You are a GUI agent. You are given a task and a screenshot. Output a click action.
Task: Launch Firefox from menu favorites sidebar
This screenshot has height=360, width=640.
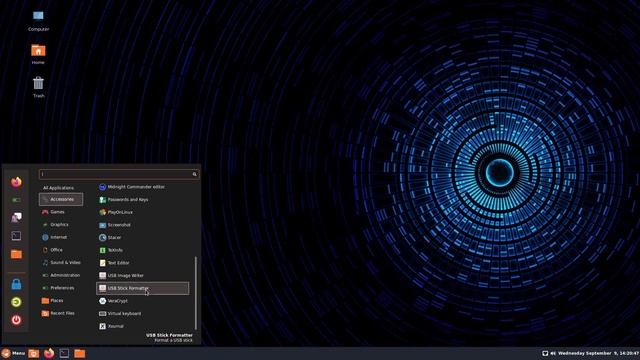(x=16, y=182)
